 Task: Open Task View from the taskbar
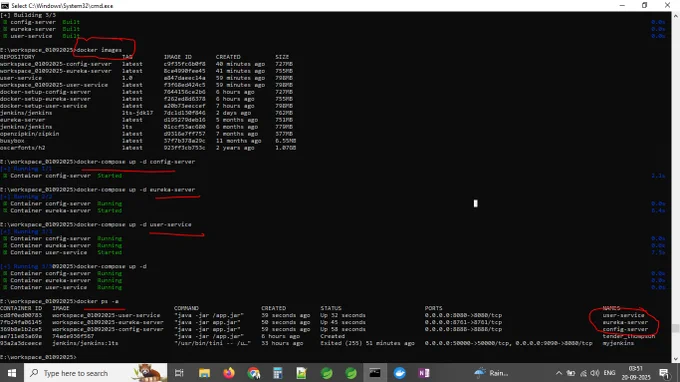click(x=179, y=373)
